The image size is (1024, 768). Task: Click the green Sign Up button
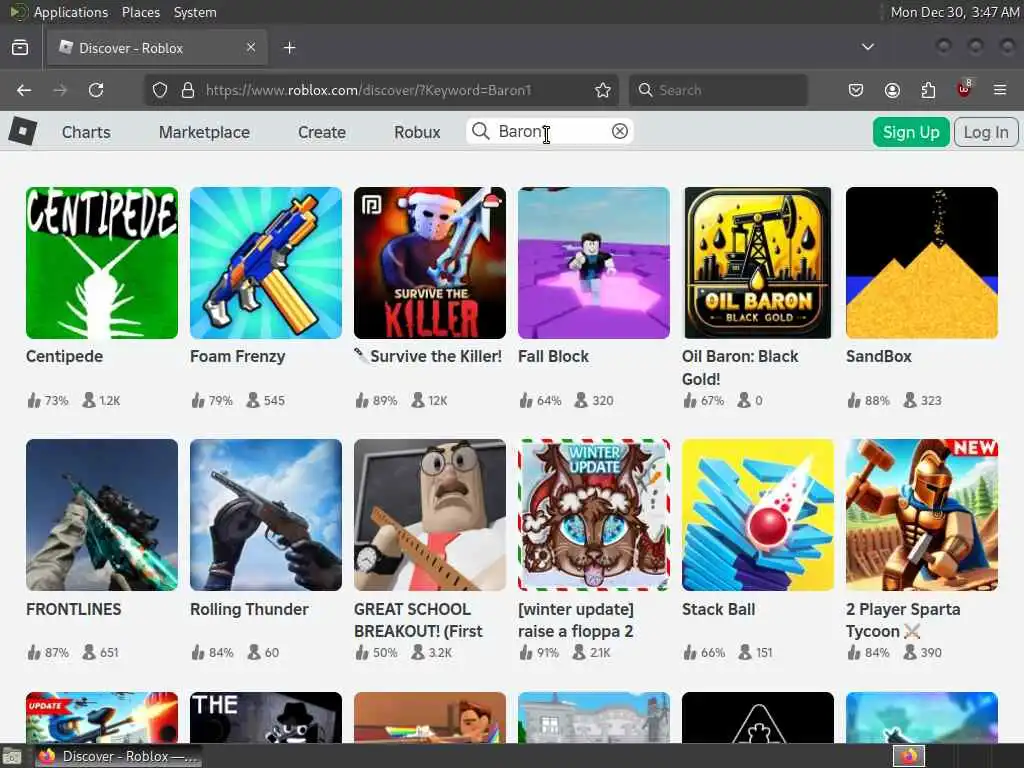(x=911, y=132)
